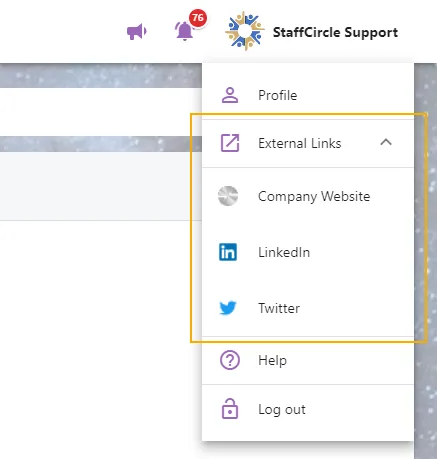Collapse External Links with the chevron
This screenshot has width=437, height=459.
click(386, 142)
